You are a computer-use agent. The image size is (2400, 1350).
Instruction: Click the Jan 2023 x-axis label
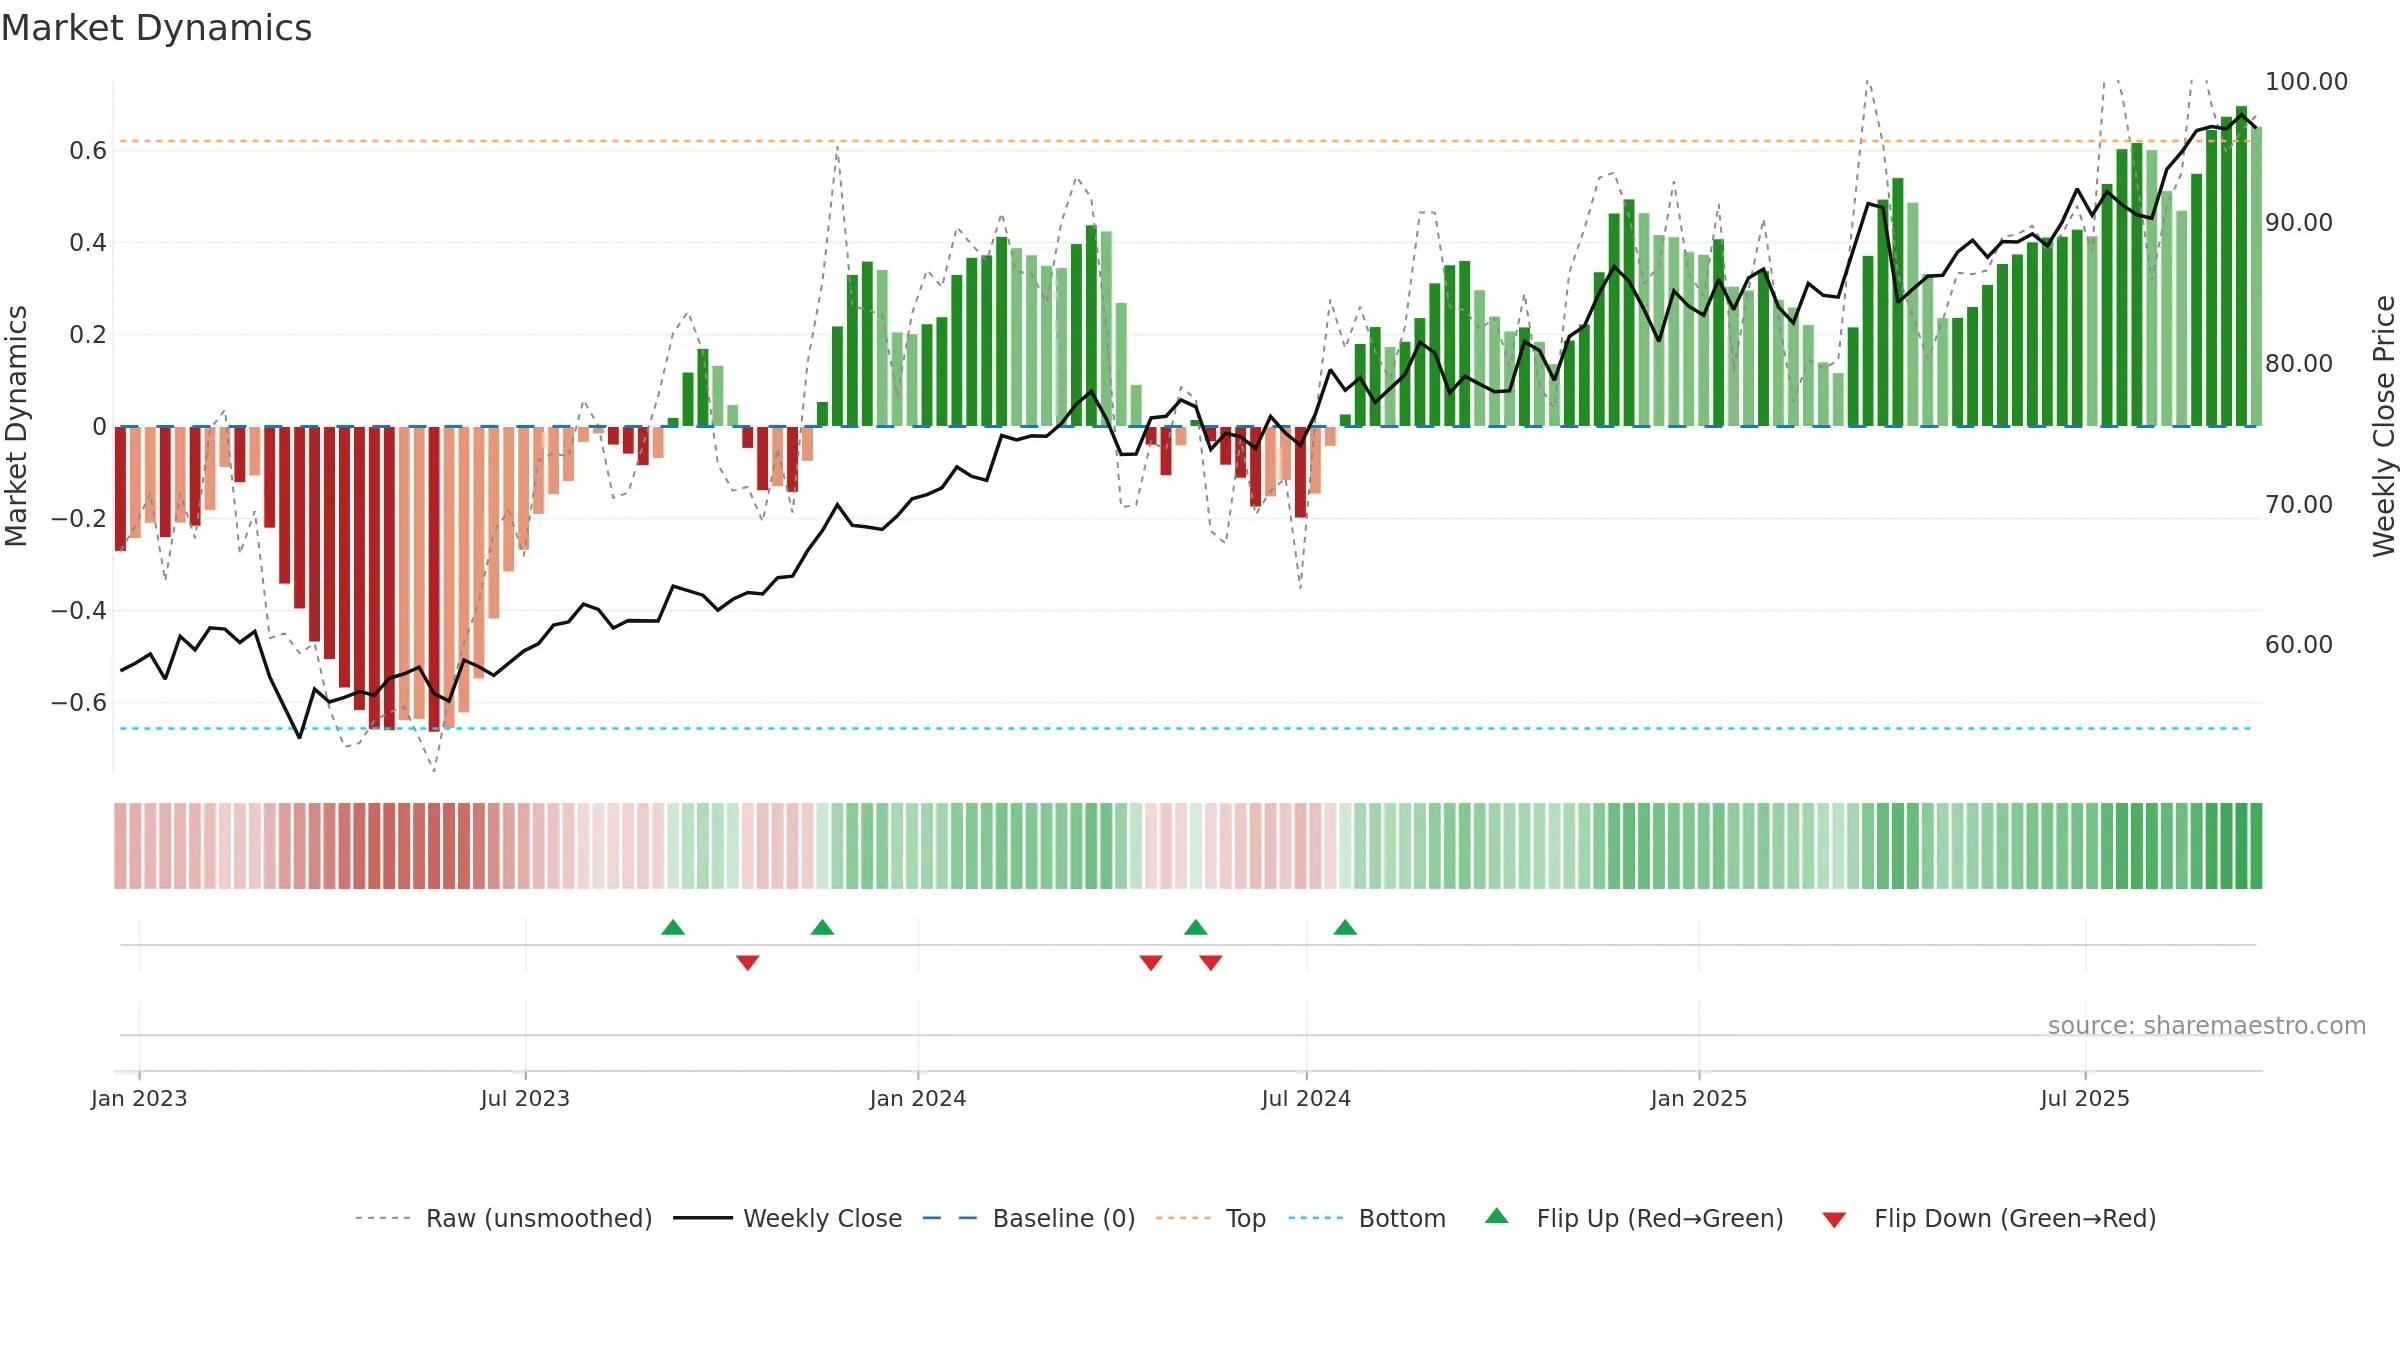click(x=139, y=1098)
